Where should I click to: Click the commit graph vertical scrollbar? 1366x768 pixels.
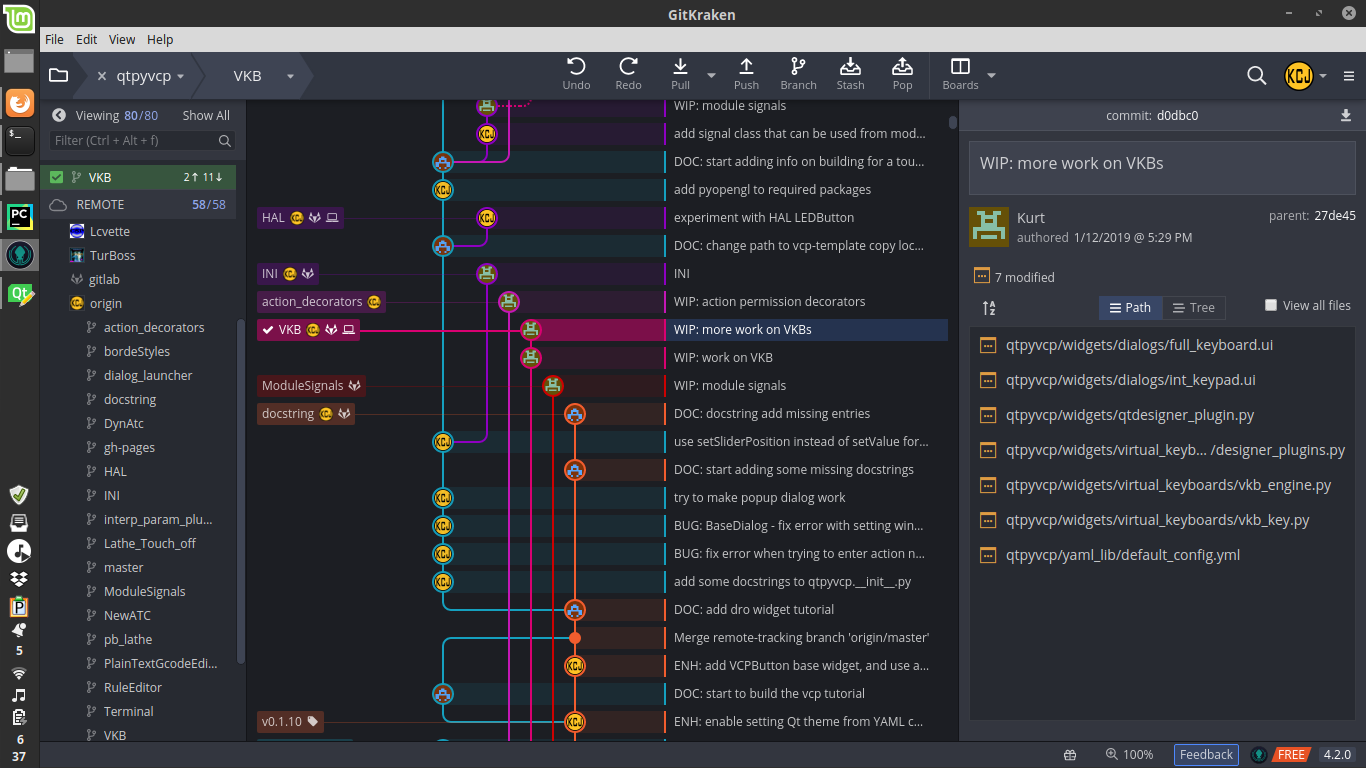click(953, 123)
